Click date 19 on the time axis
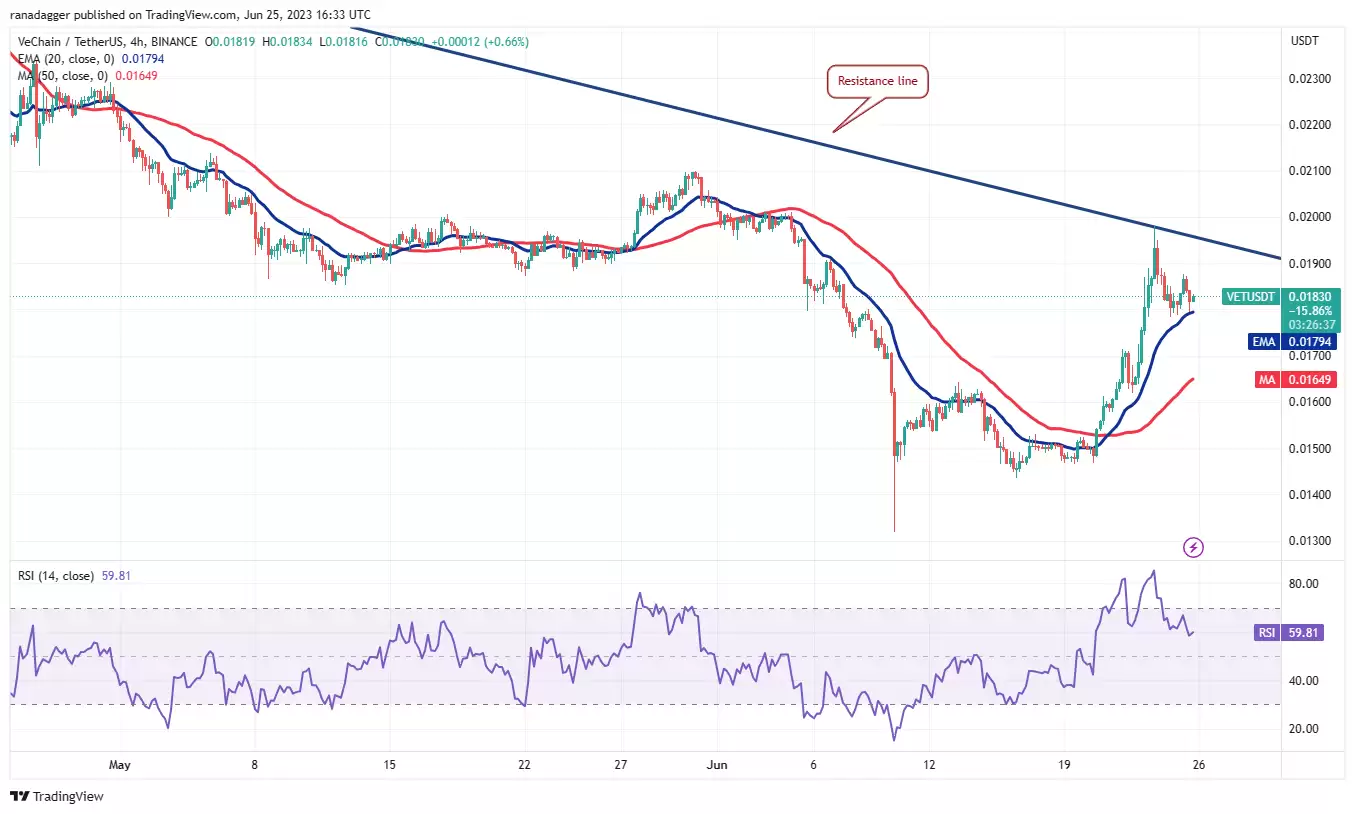 coord(1064,766)
